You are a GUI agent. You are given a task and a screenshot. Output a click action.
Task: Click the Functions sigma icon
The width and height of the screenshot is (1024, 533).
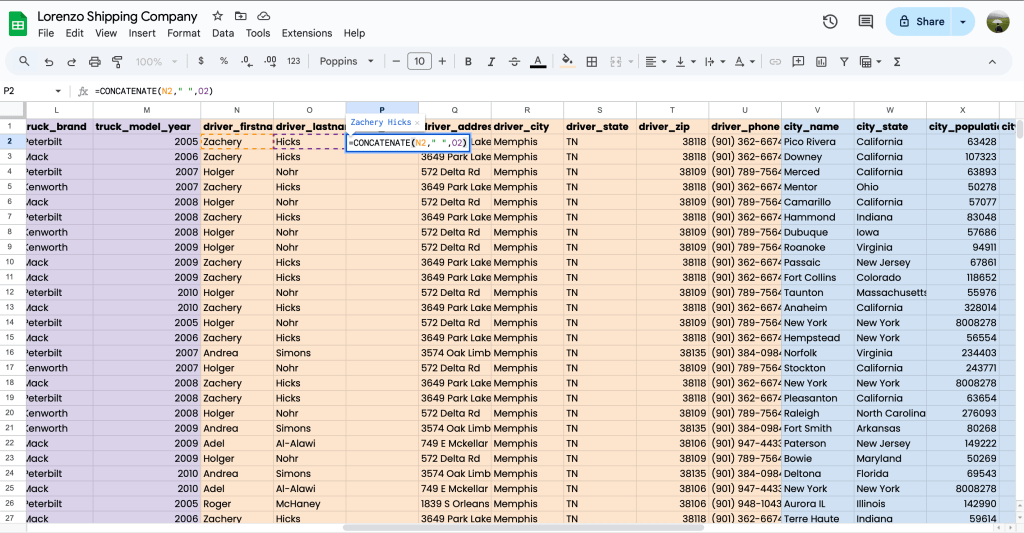click(x=892, y=62)
